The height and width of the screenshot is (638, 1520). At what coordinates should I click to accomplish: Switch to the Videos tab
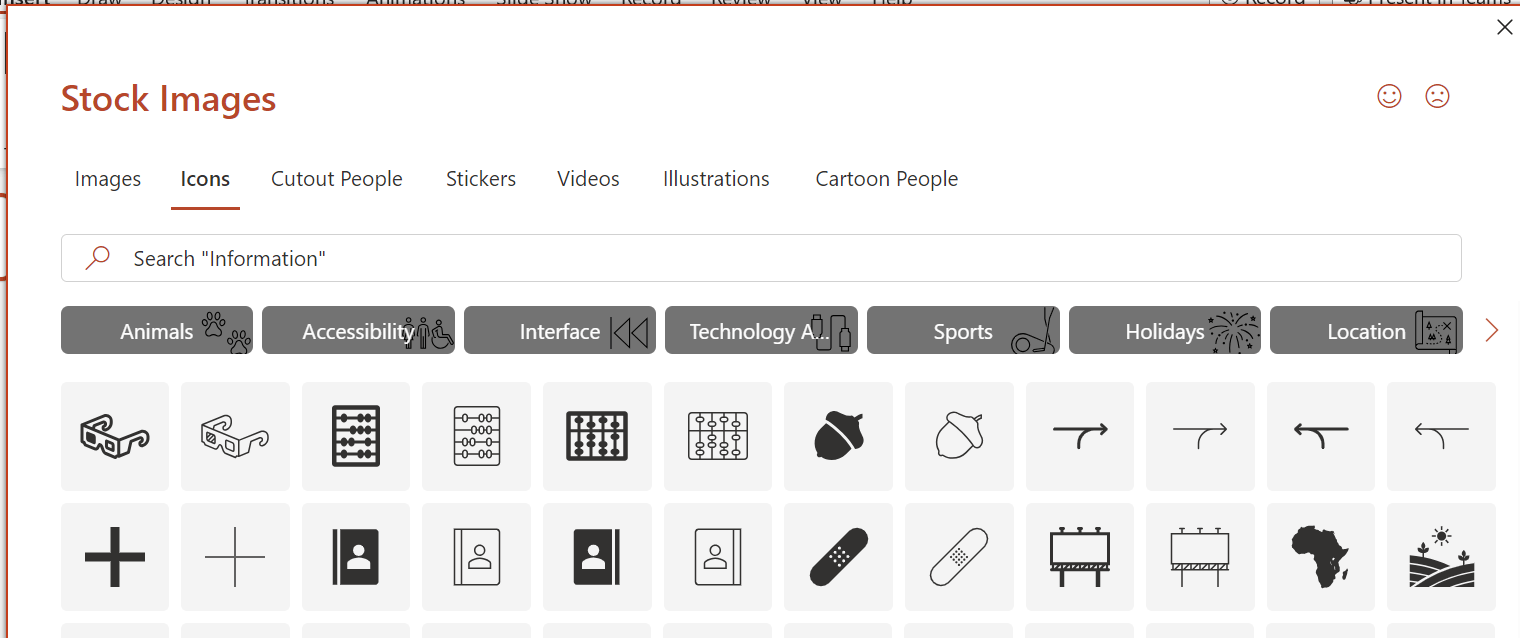(x=588, y=179)
